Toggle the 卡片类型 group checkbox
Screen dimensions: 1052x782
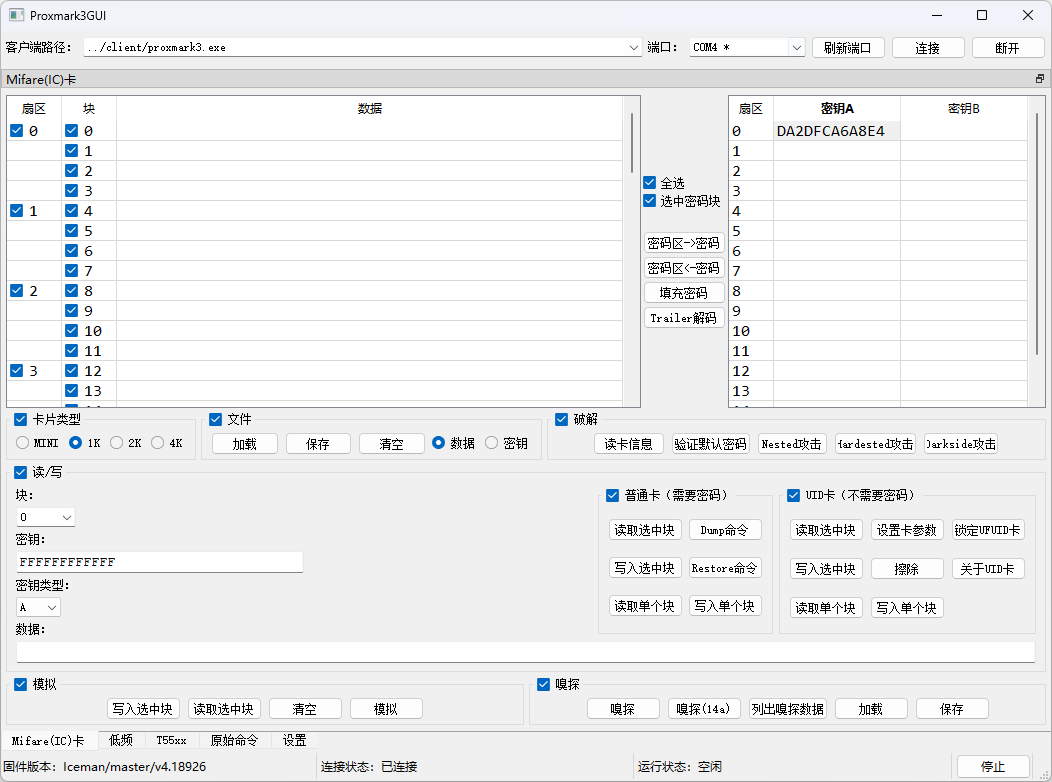point(21,419)
